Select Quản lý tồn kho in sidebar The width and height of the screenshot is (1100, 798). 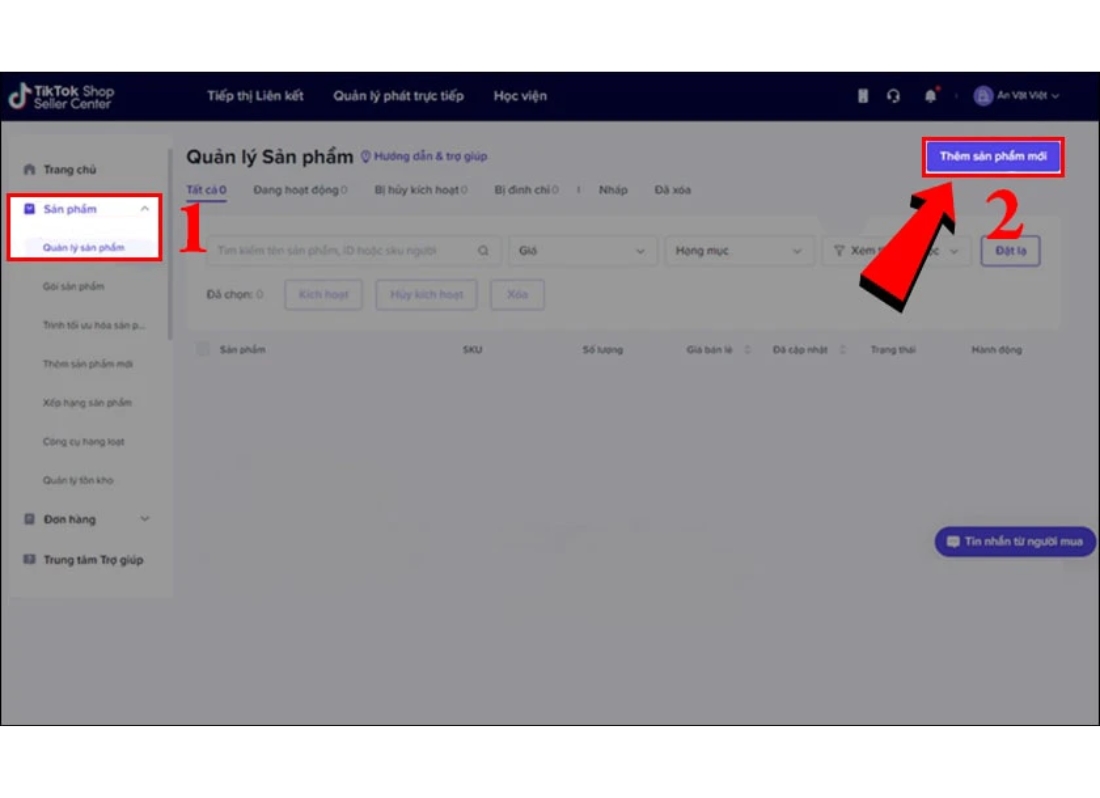78,480
